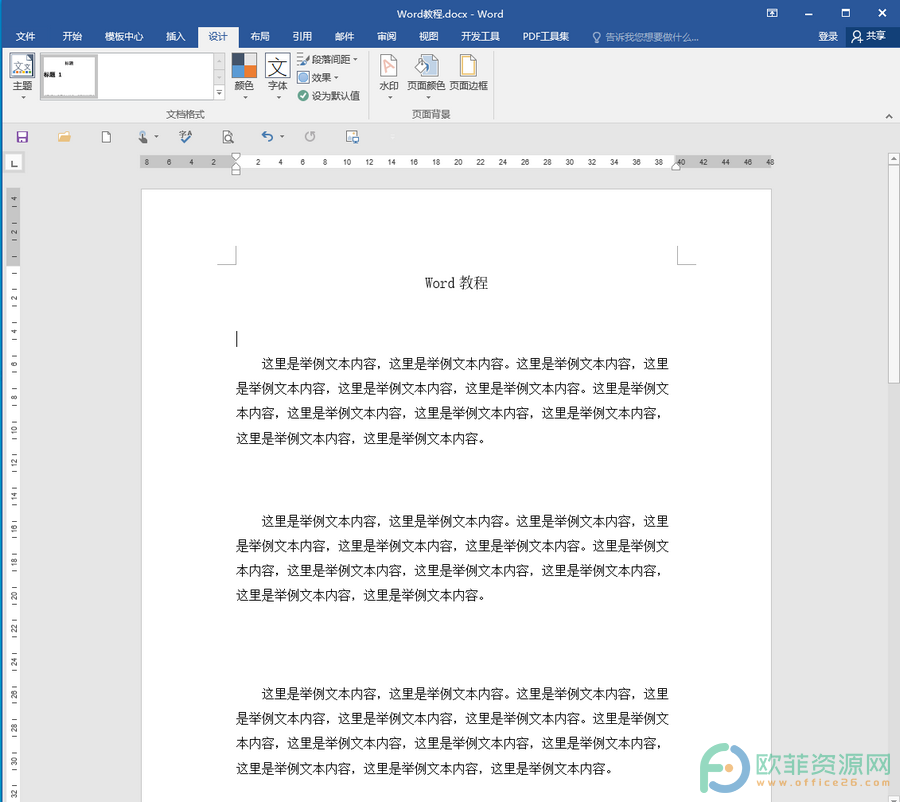The width and height of the screenshot is (900, 802).
Task: Collapse the ribbon with the chevron
Action: pos(889,116)
